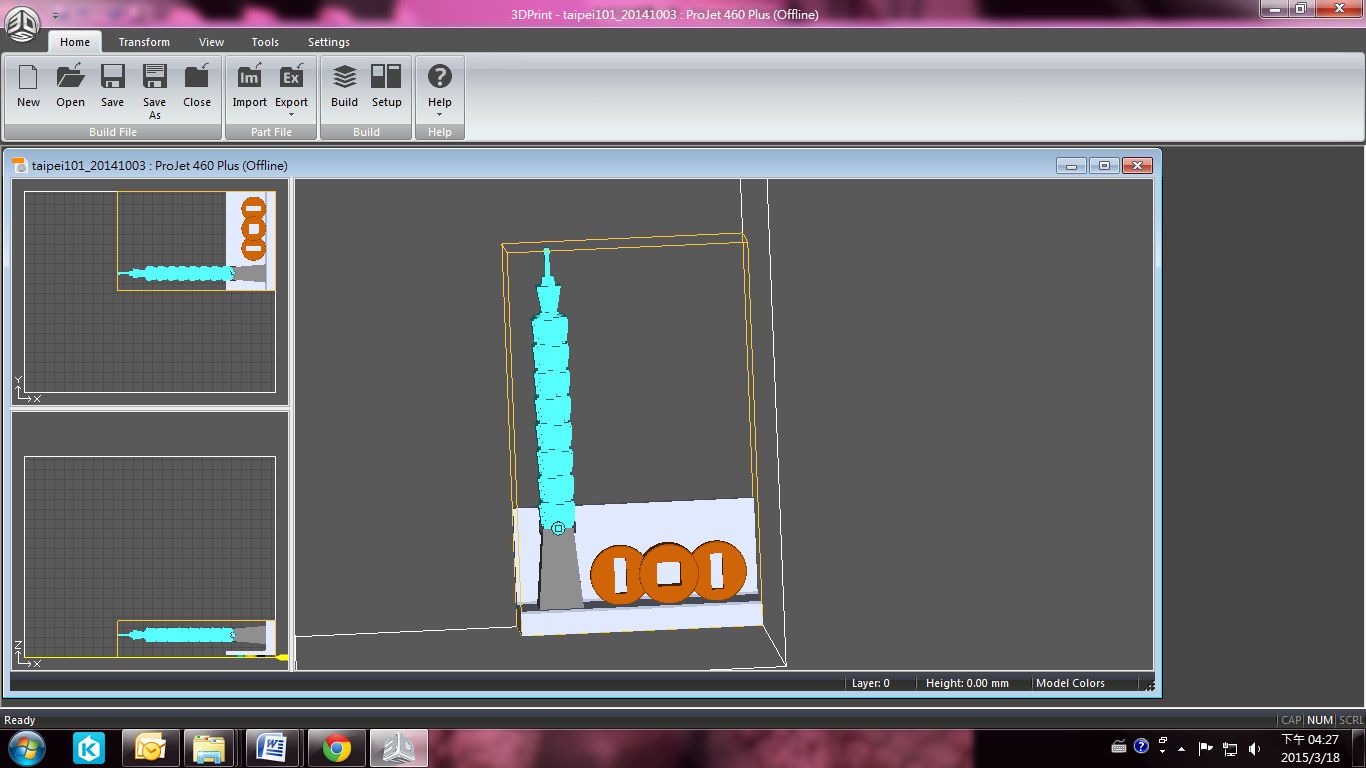Click the side view pane thumbnail

150,540
